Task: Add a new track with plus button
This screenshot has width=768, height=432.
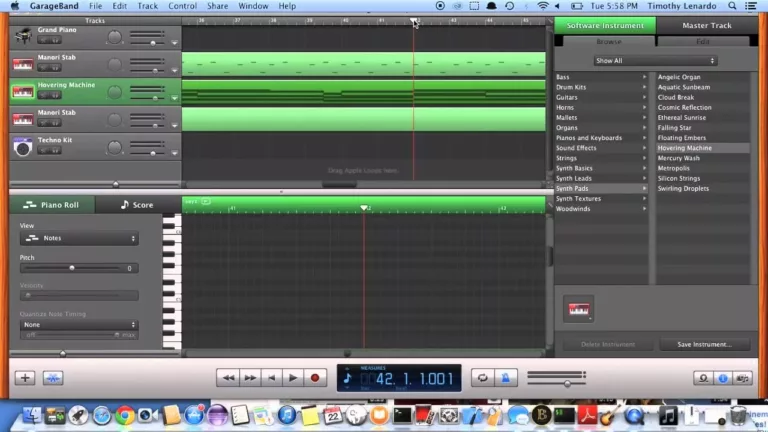Action: [24, 378]
